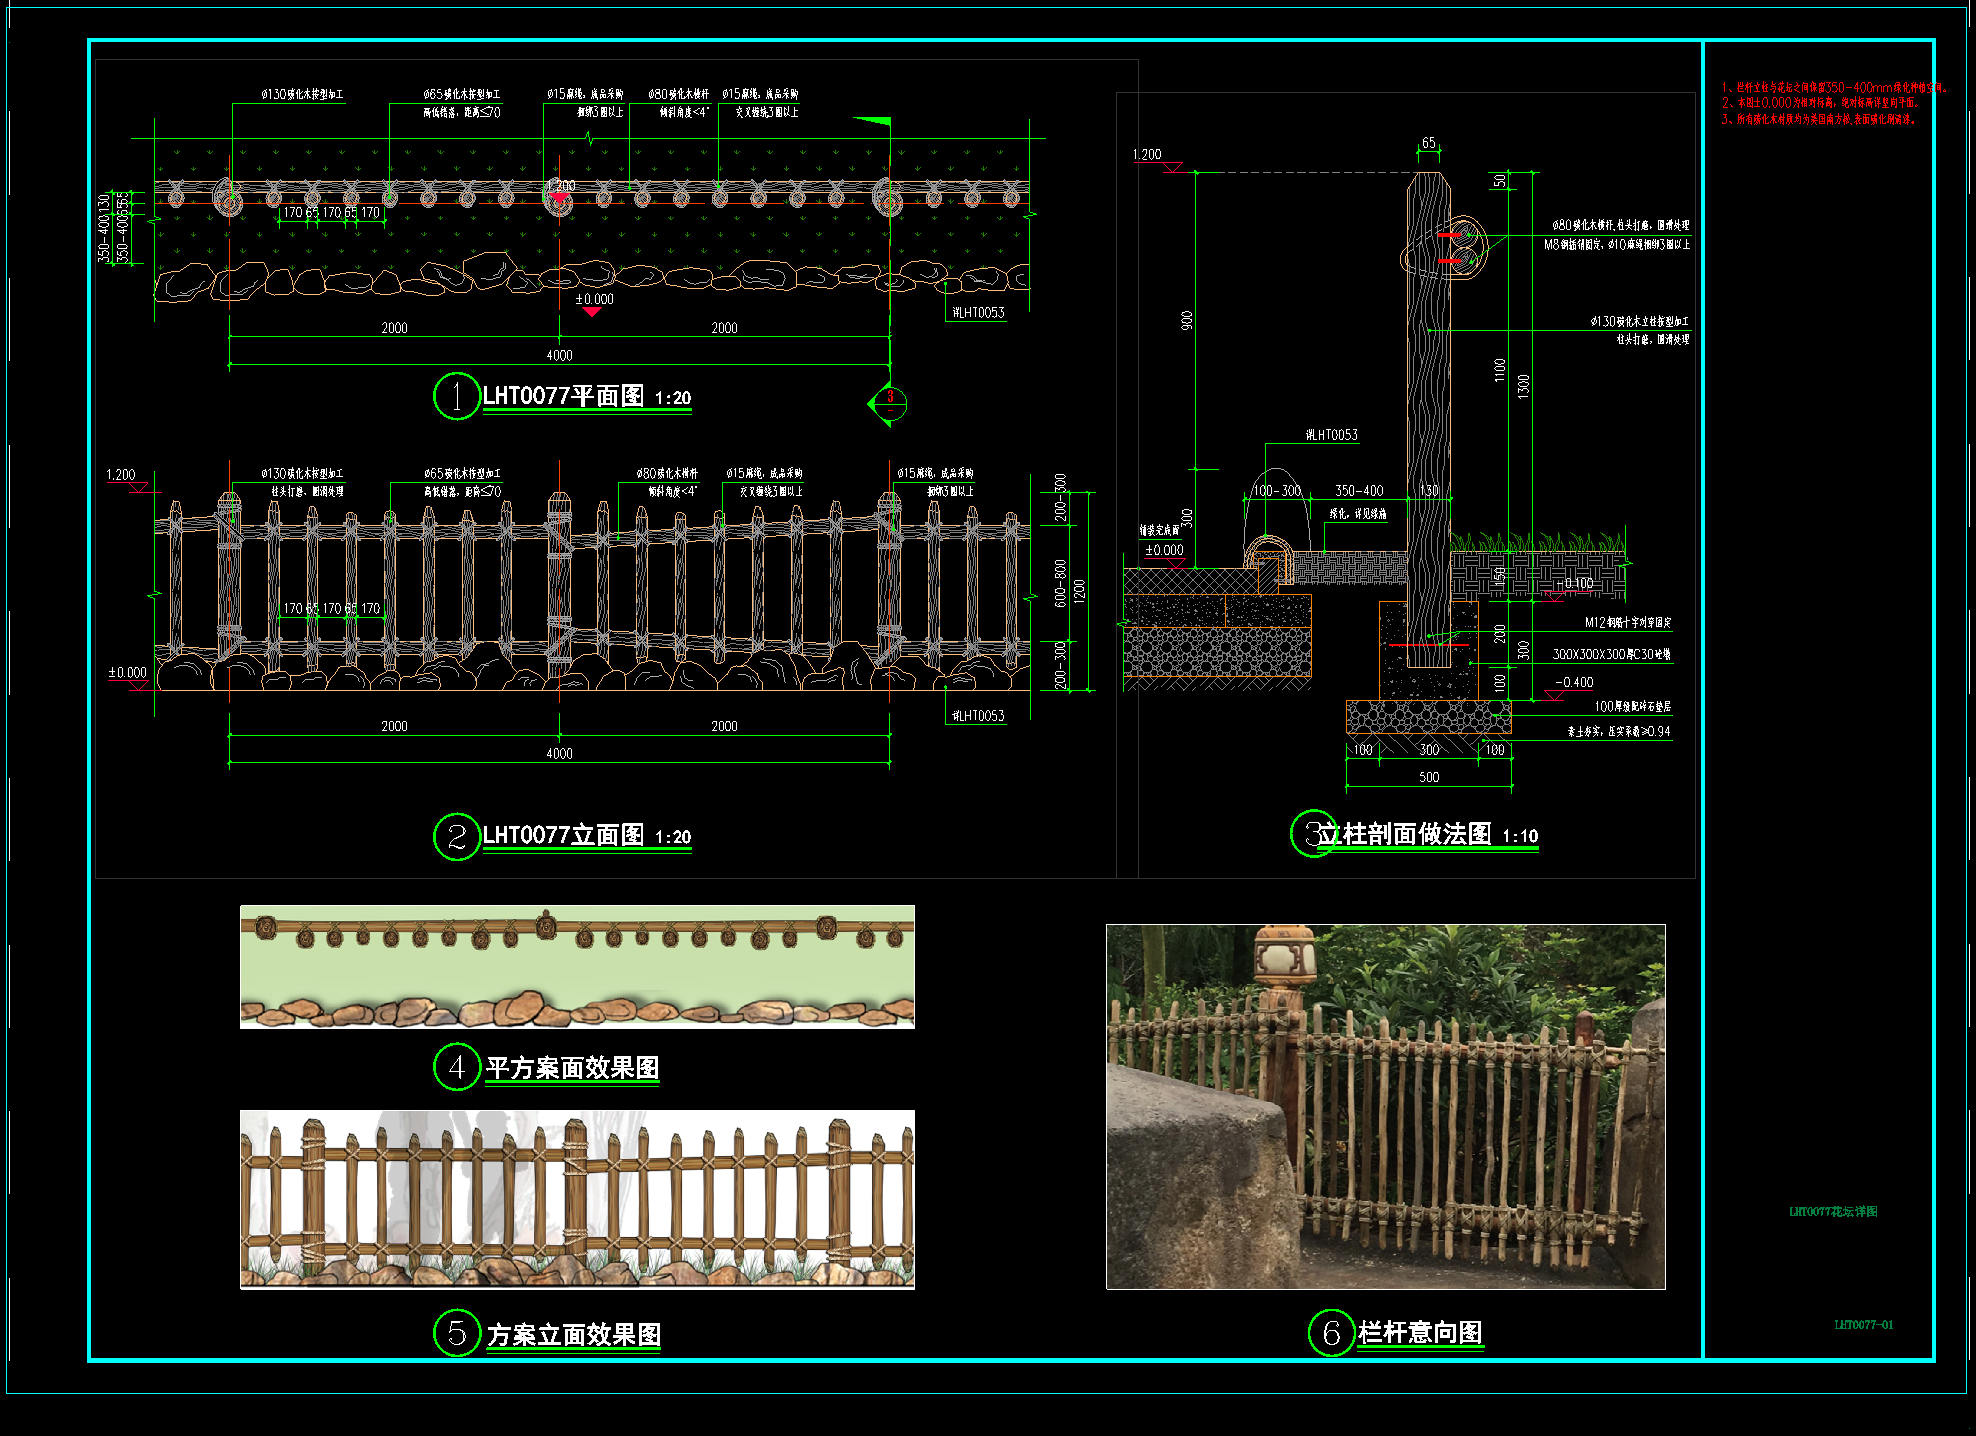Select the wooden fence reference photo
Viewport: 1976px width, 1436px height.
[1385, 1107]
